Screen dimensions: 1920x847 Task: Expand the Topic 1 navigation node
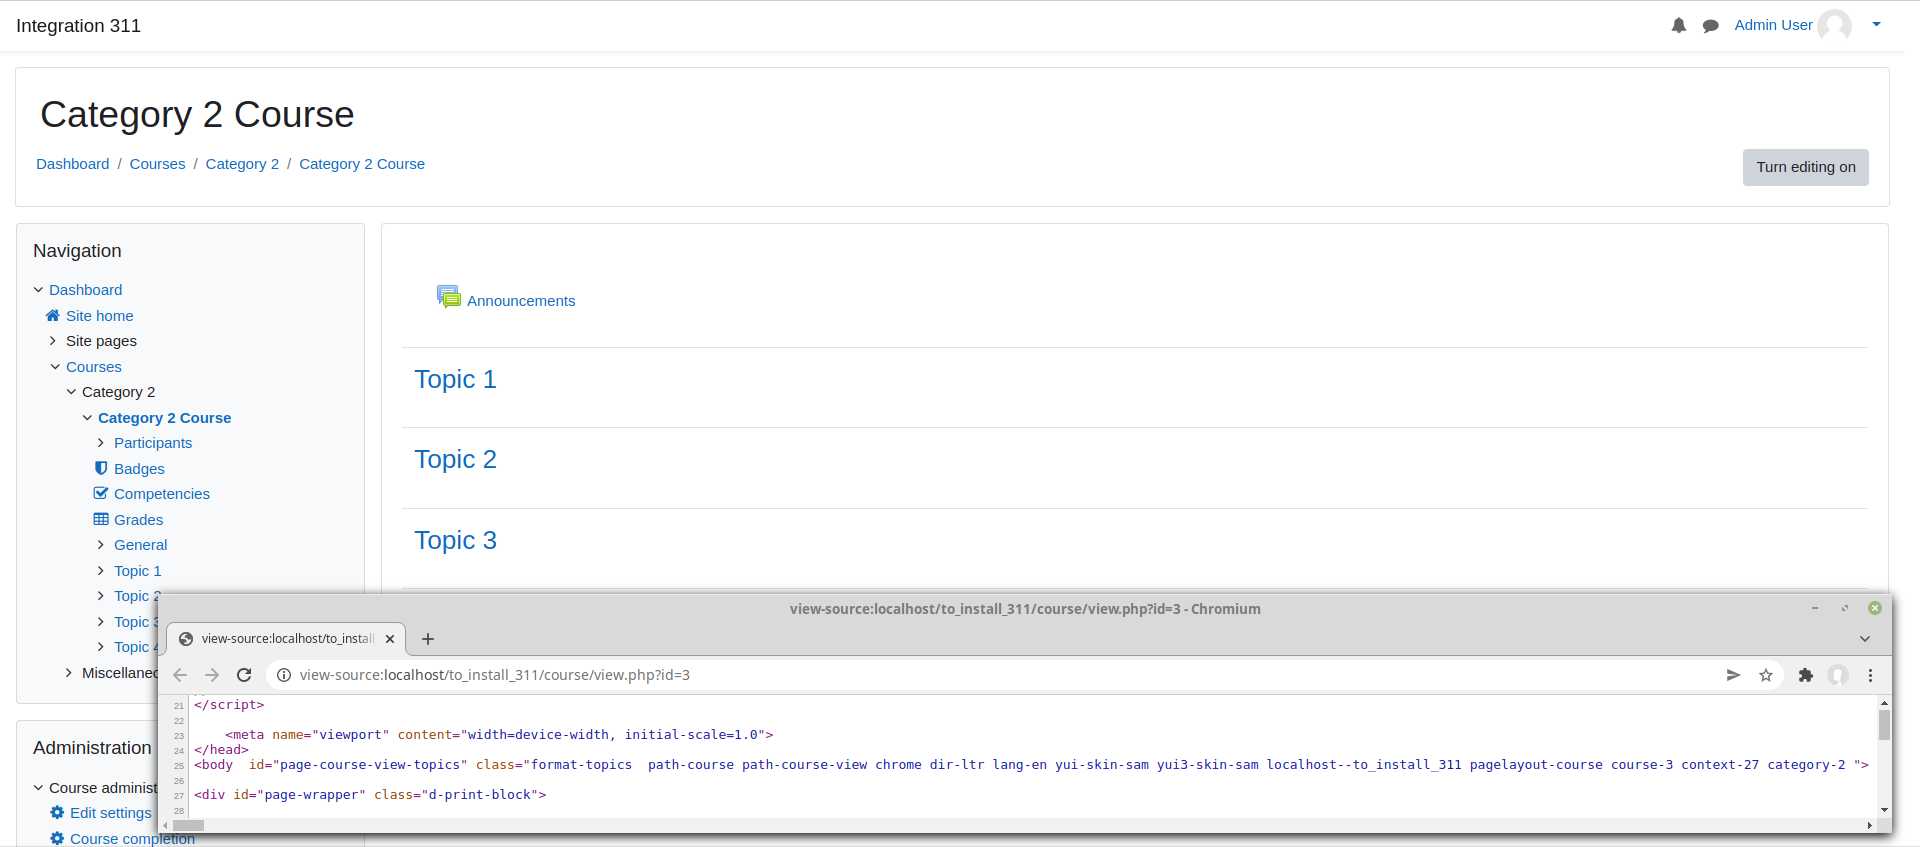click(101, 570)
